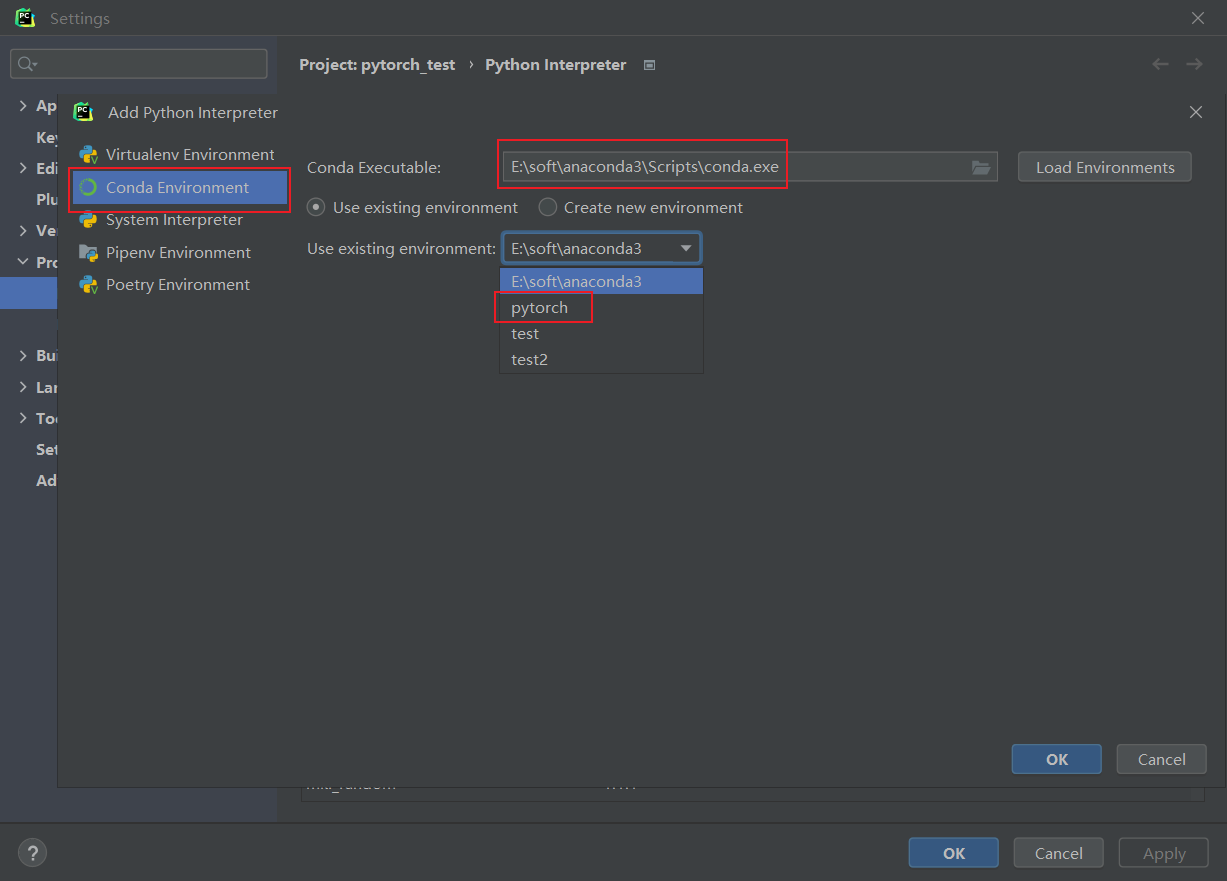The height and width of the screenshot is (881, 1227).
Task: Select Conda Environment option
Action: coord(180,187)
